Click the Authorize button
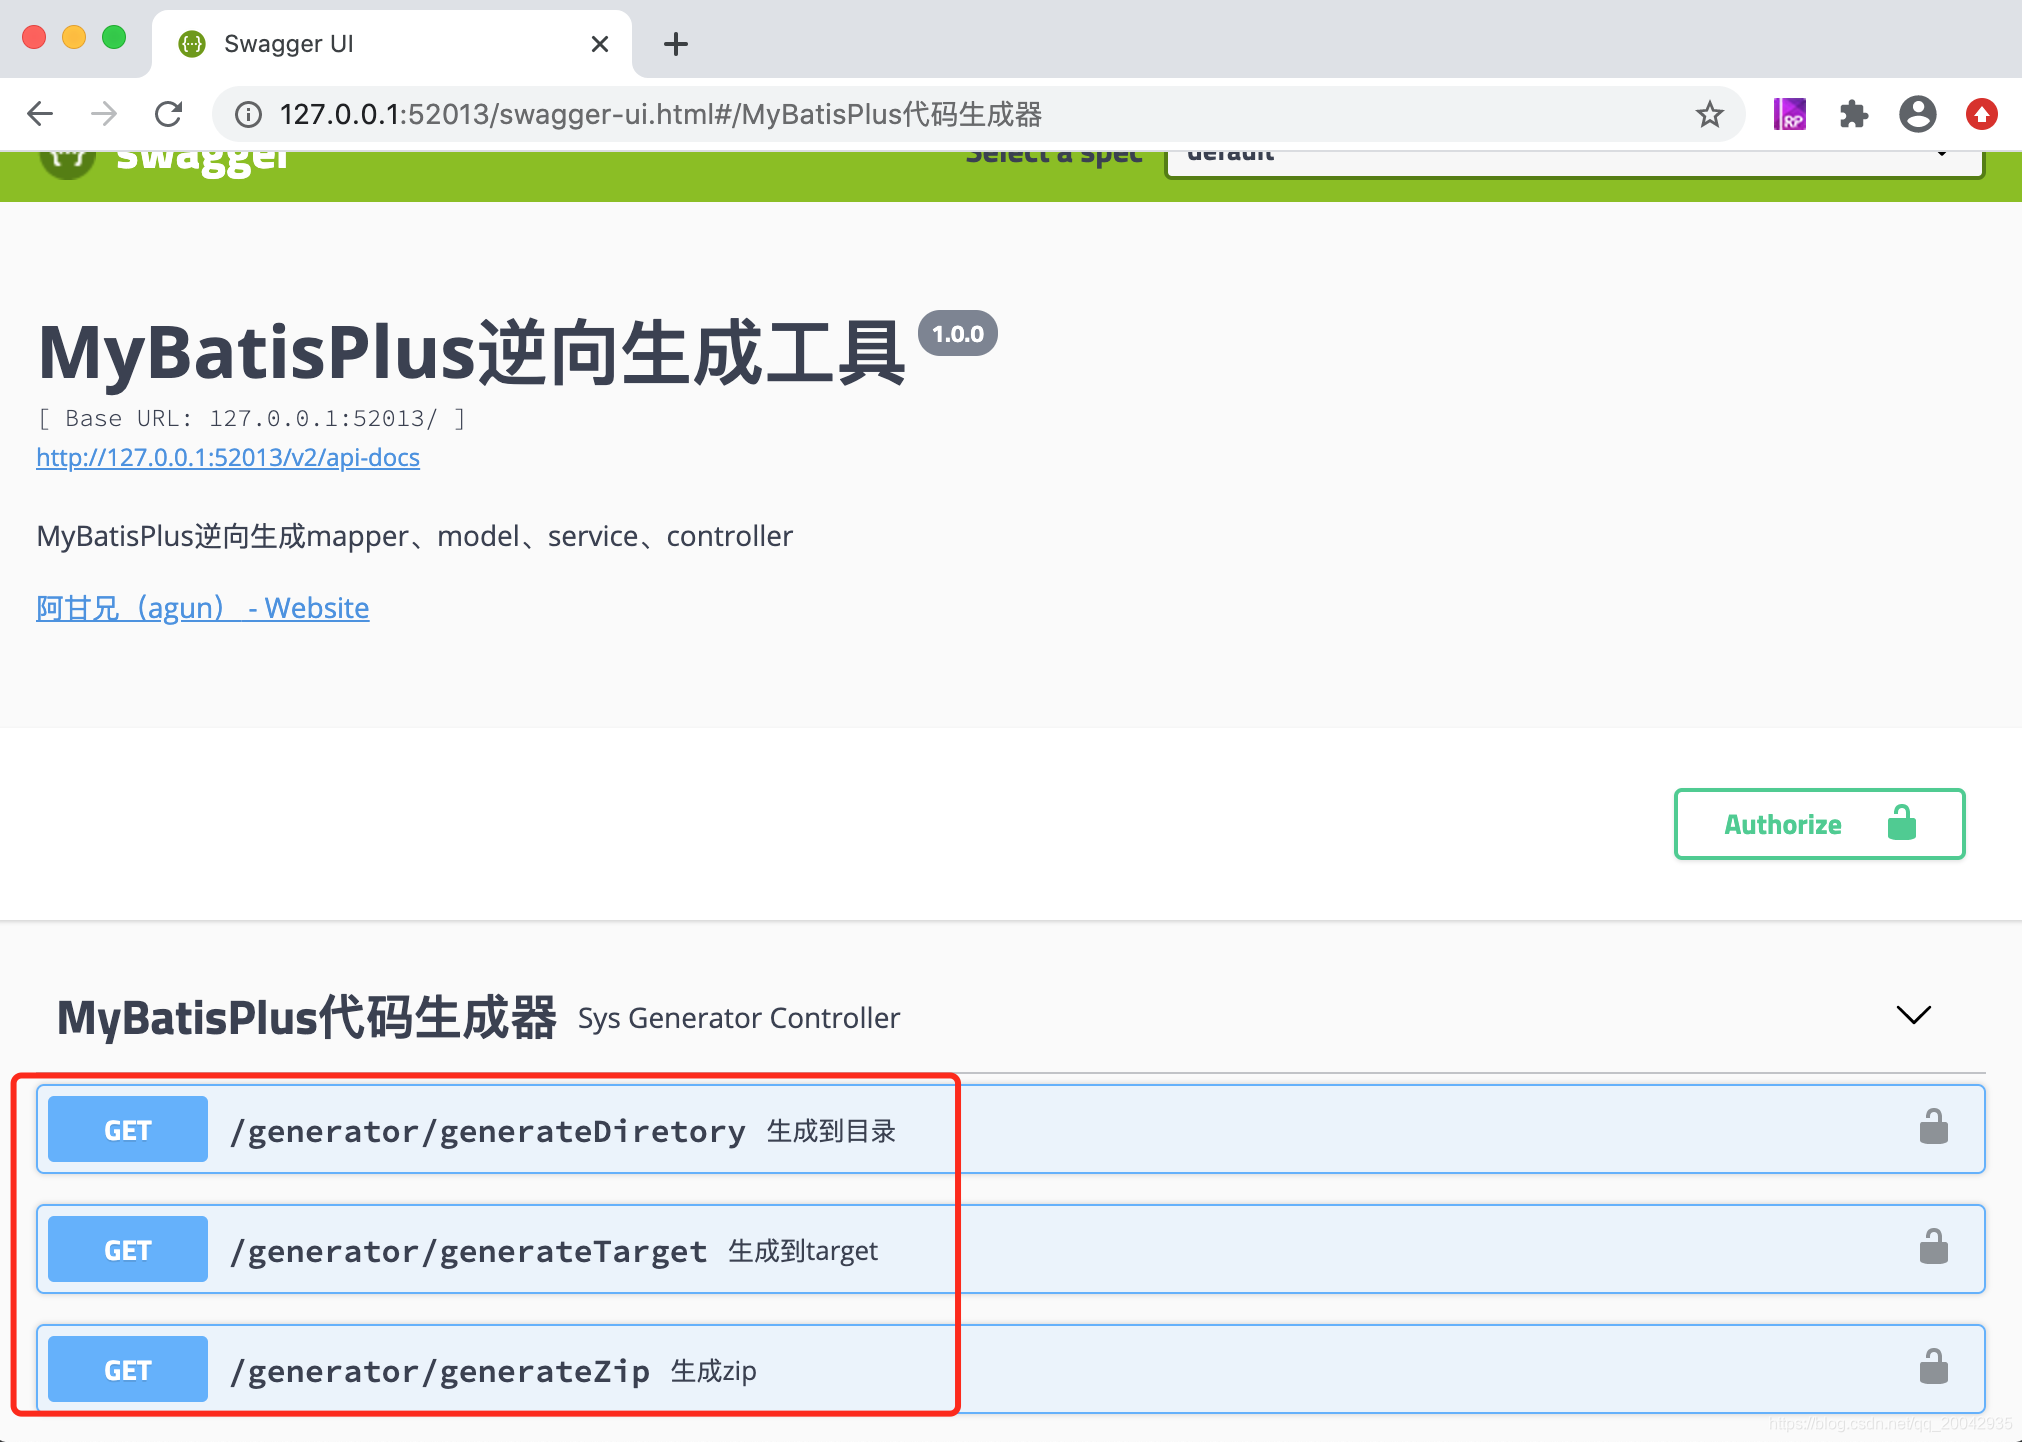The height and width of the screenshot is (1442, 2022). coord(1818,824)
